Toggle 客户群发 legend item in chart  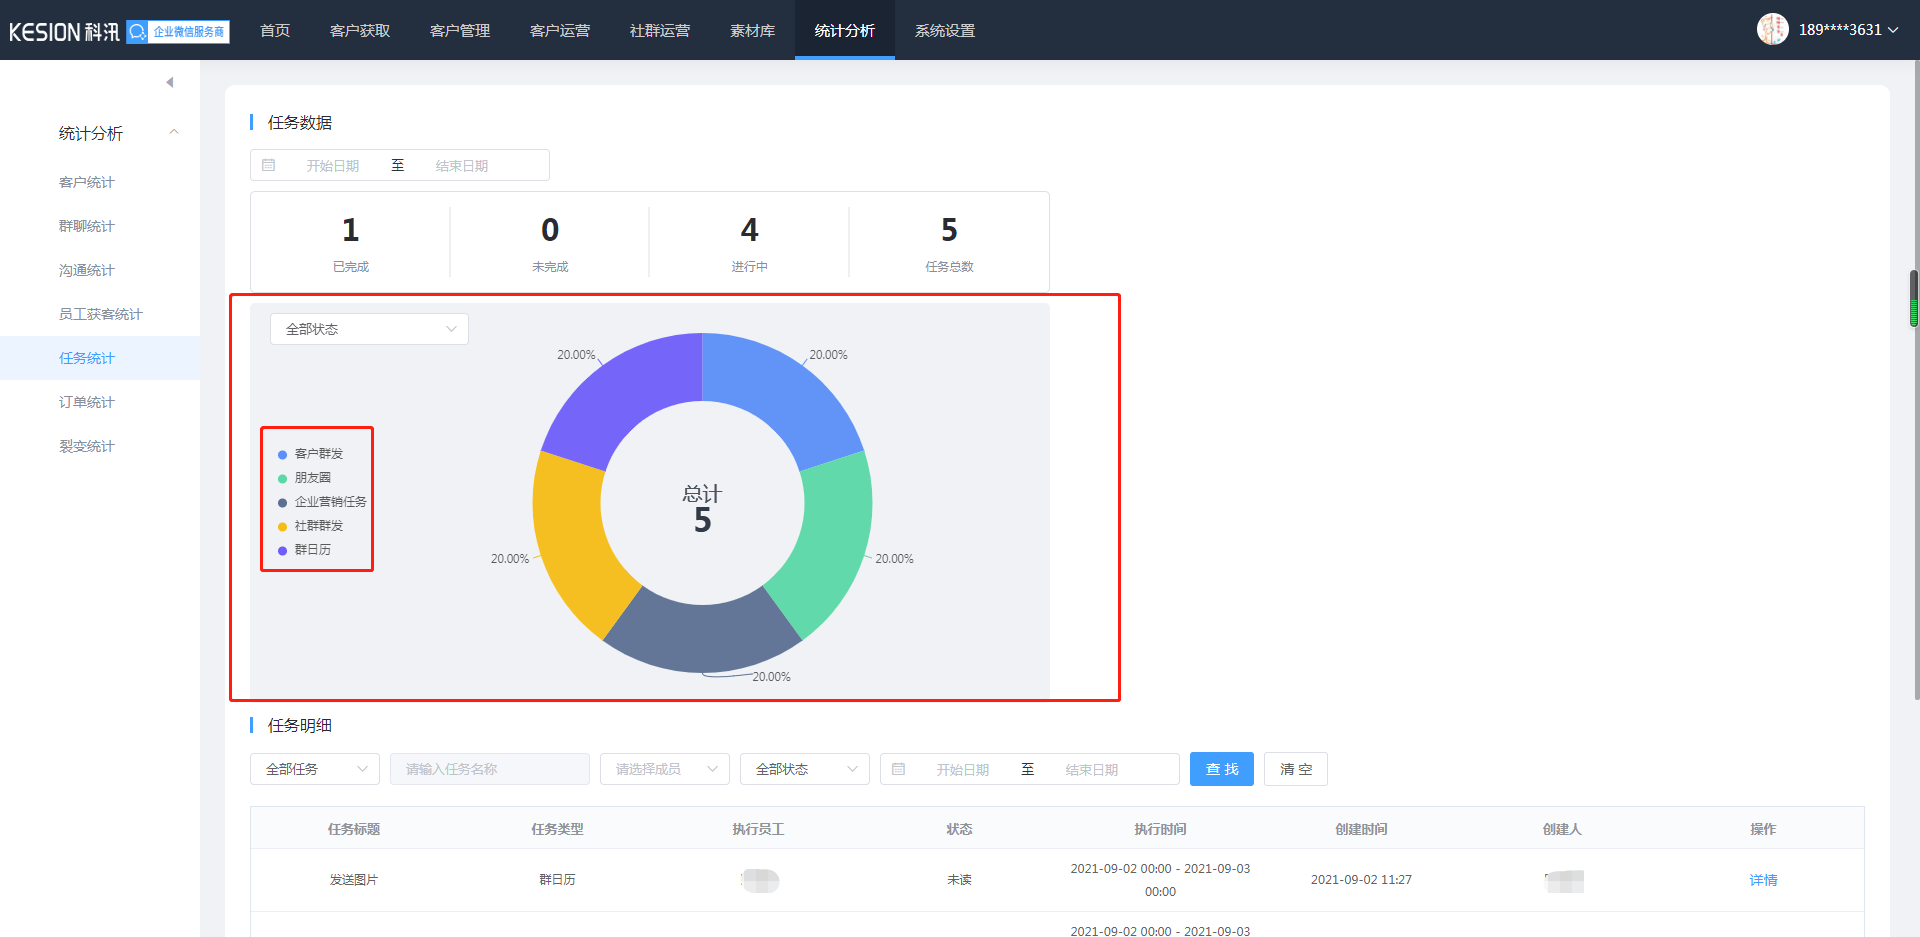click(x=317, y=454)
